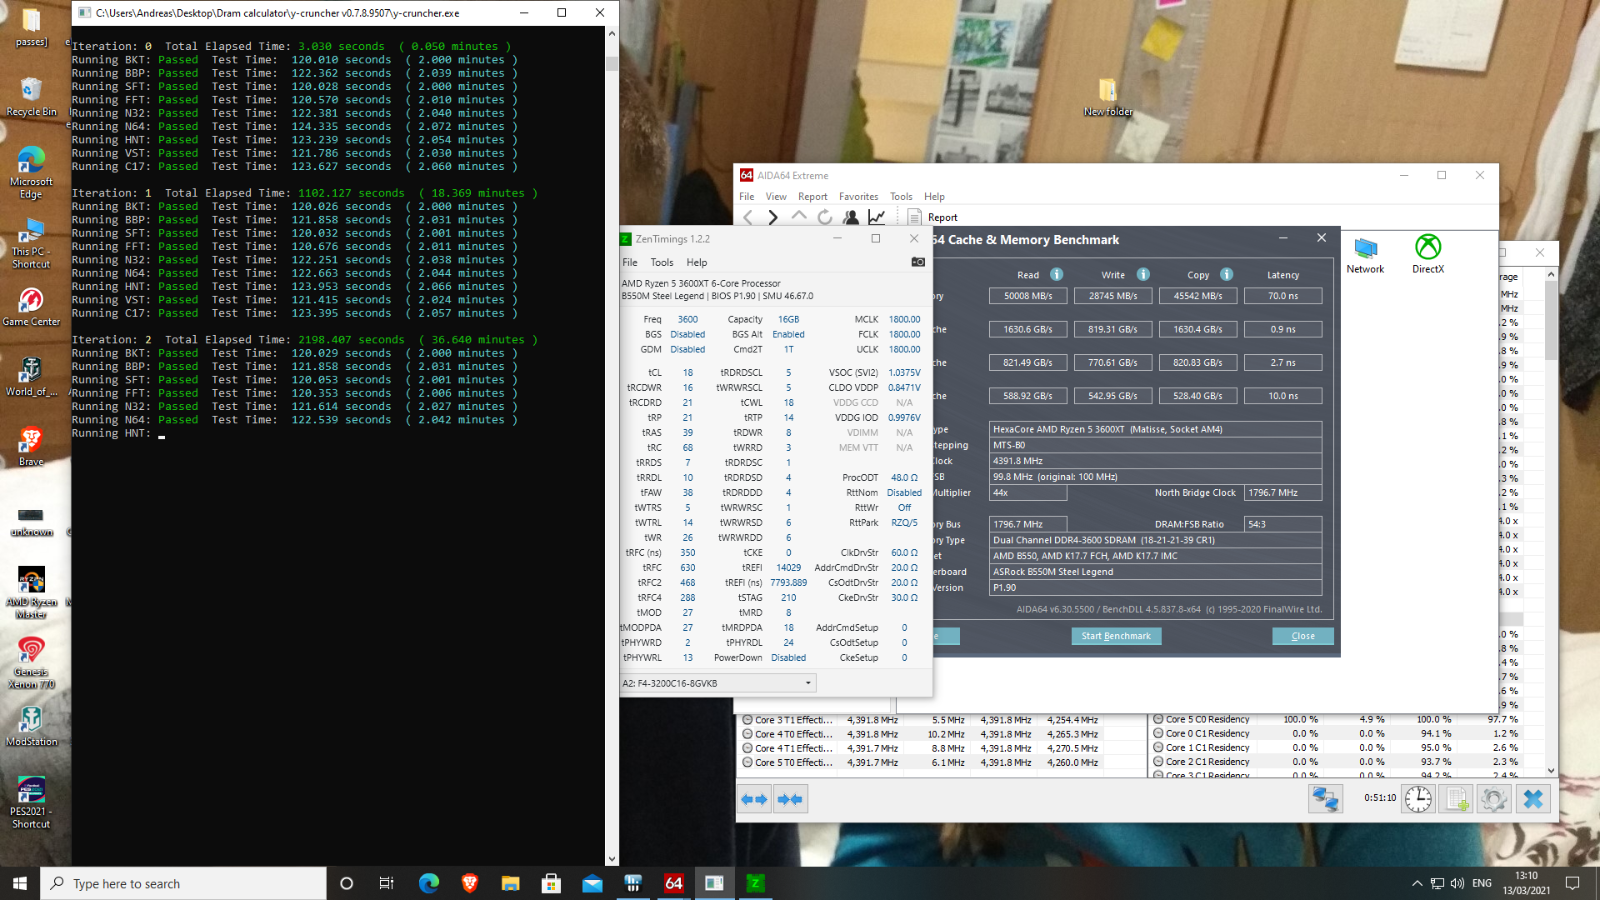Open the Task View taskbar button

pyautogui.click(x=387, y=883)
